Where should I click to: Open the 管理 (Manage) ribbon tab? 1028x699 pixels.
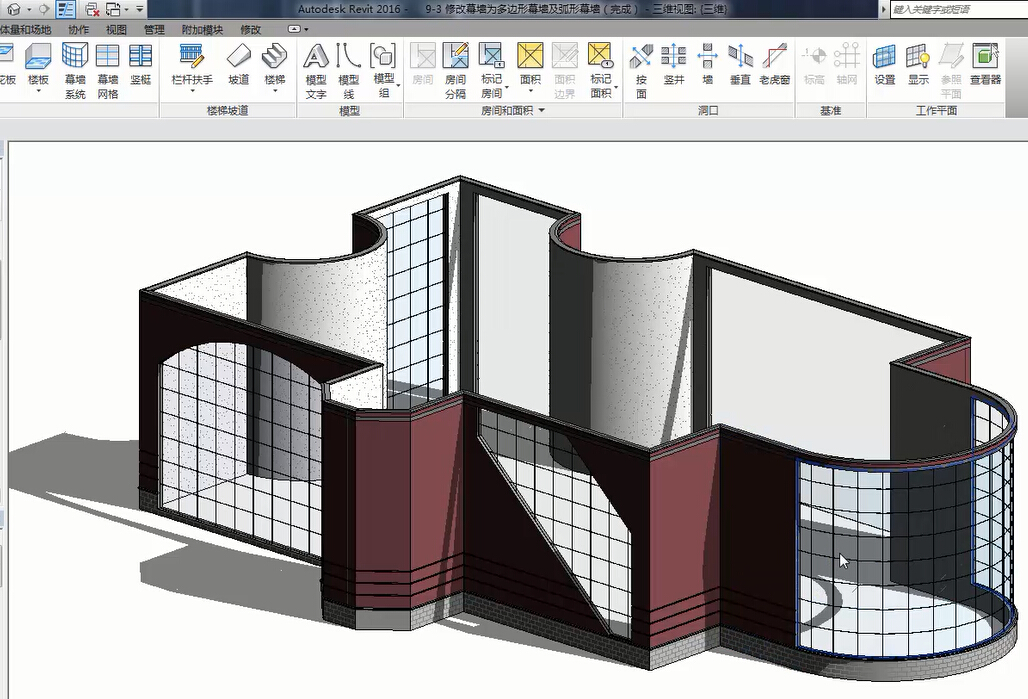coord(154,30)
